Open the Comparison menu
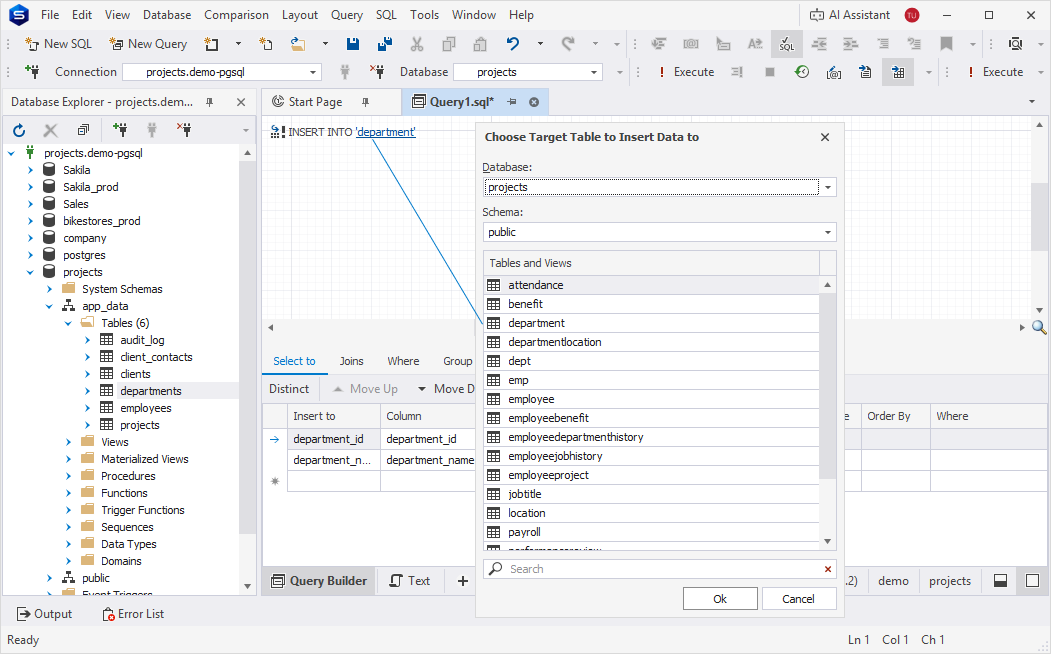Viewport: 1051px width, 654px height. click(236, 15)
